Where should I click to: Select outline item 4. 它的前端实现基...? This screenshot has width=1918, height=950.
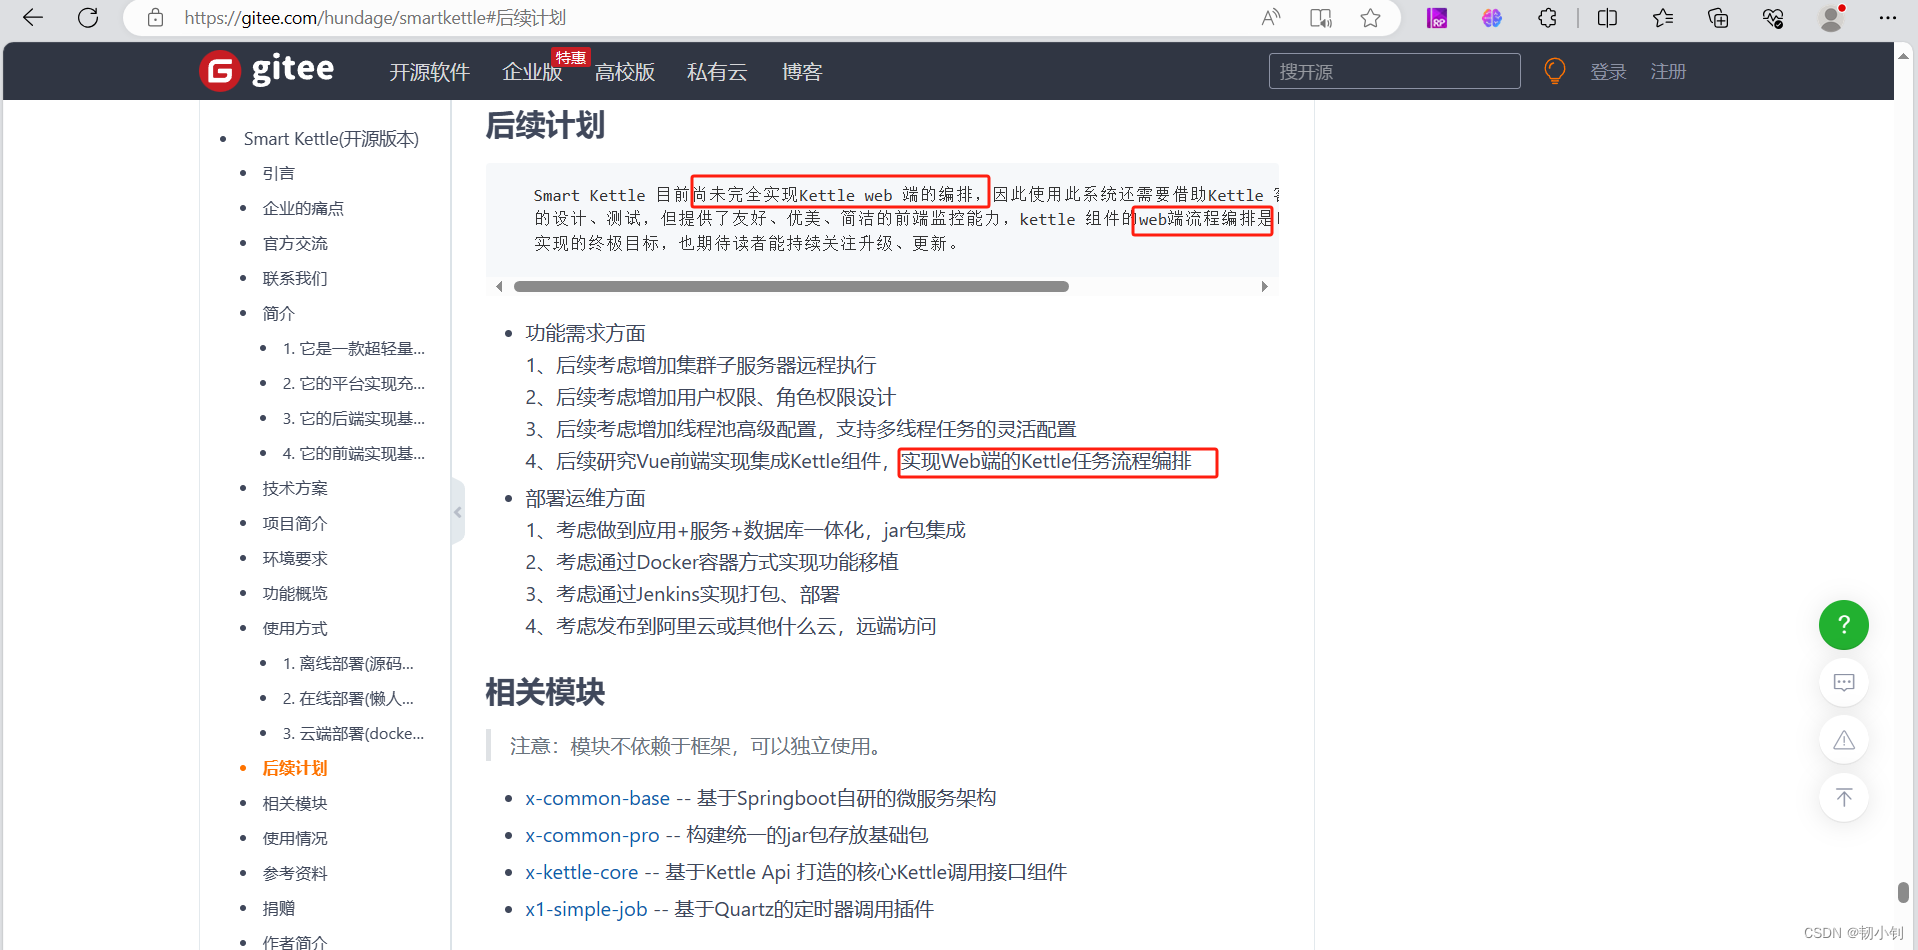[353, 453]
